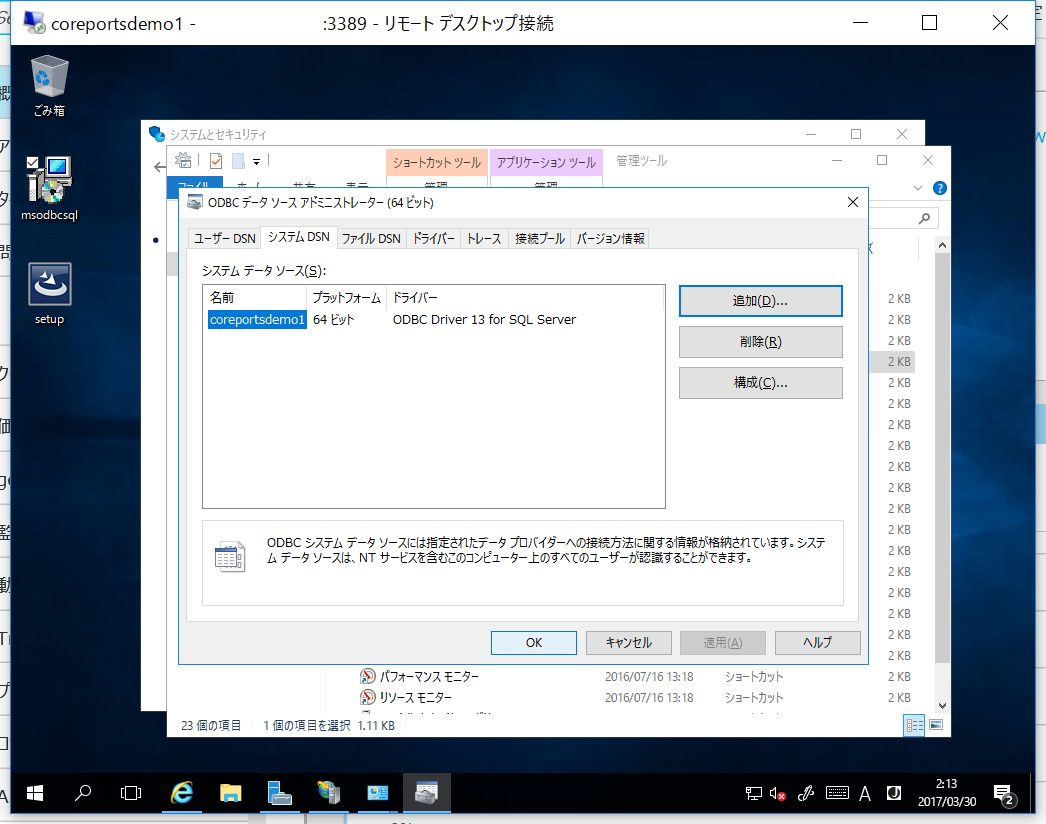Click the 名前 column header
This screenshot has height=824, width=1046.
click(255, 298)
